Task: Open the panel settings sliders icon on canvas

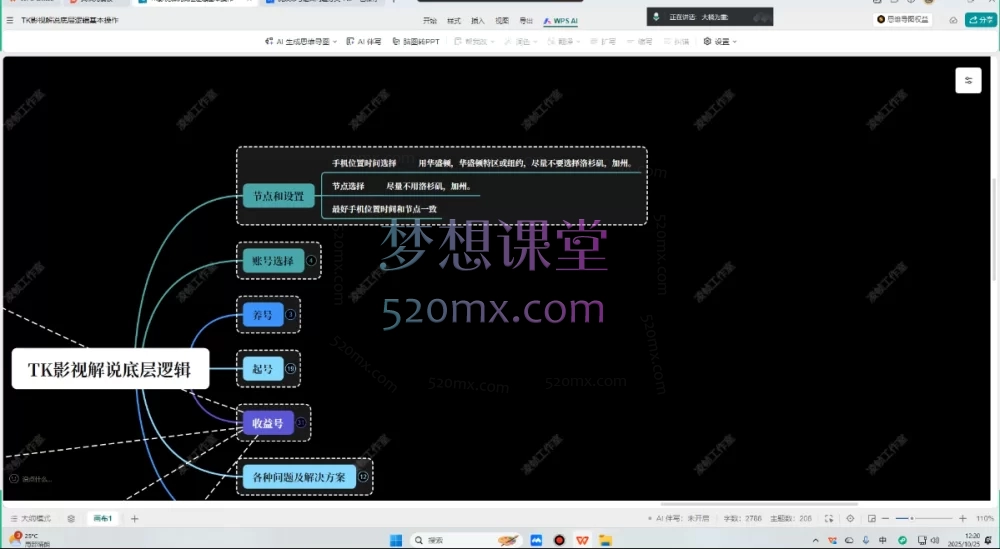Action: tap(968, 80)
